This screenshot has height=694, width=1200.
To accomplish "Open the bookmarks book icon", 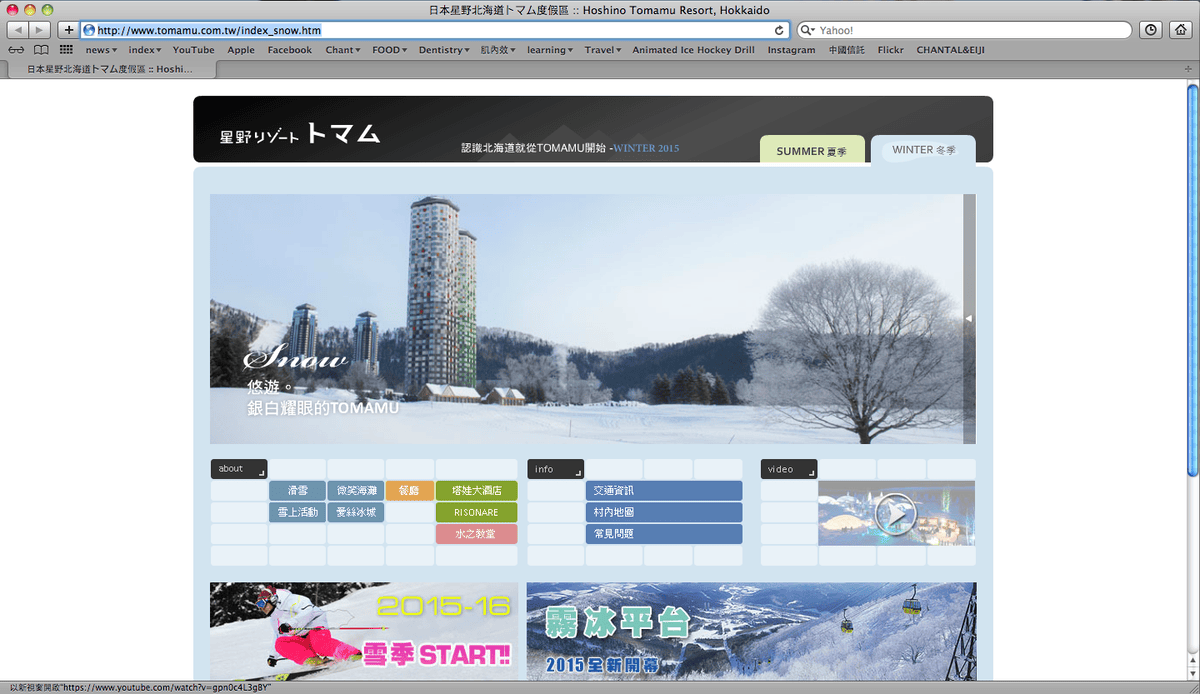I will coord(41,49).
